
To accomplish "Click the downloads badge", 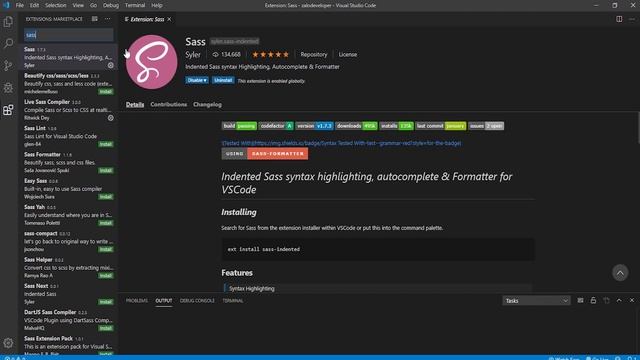I will [356, 126].
